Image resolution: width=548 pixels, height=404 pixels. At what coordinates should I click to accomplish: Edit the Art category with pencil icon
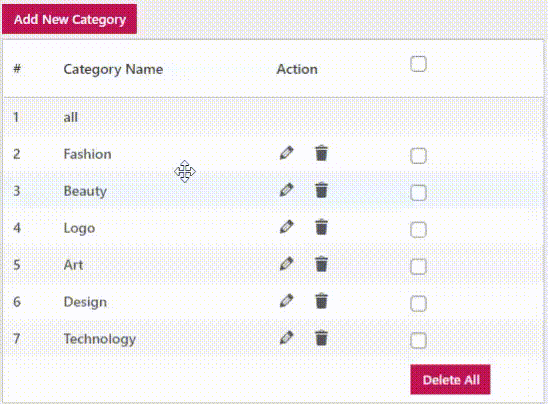[x=287, y=264]
